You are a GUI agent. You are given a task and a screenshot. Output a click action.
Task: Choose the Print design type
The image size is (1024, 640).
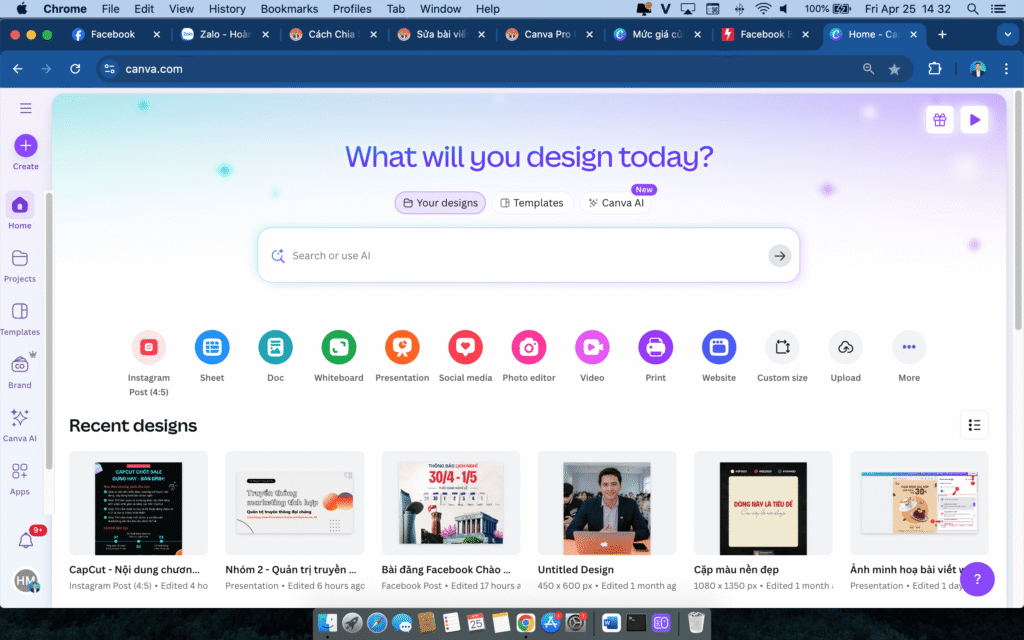point(655,347)
